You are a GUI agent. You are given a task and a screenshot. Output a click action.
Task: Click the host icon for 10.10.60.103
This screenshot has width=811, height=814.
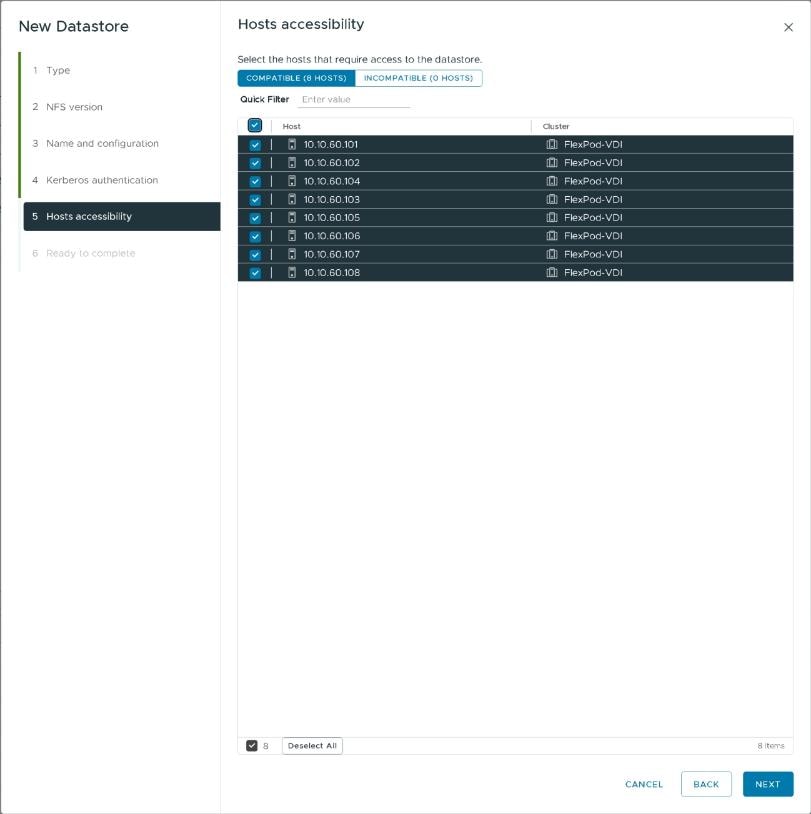click(x=292, y=199)
